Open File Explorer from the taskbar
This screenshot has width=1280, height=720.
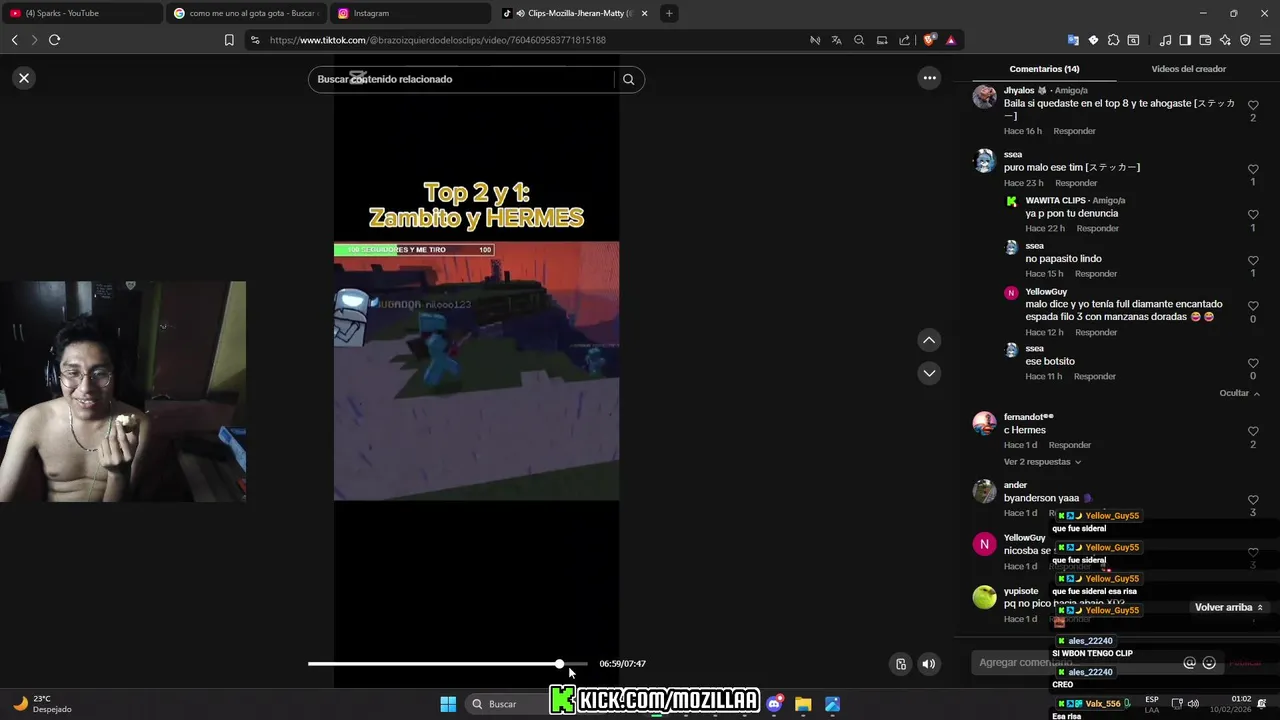(803, 704)
